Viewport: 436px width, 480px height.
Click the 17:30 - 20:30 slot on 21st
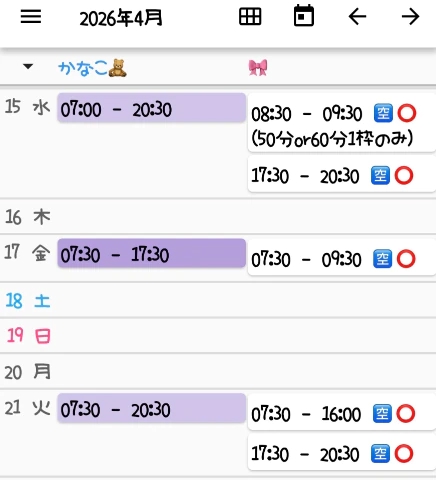tap(342, 453)
